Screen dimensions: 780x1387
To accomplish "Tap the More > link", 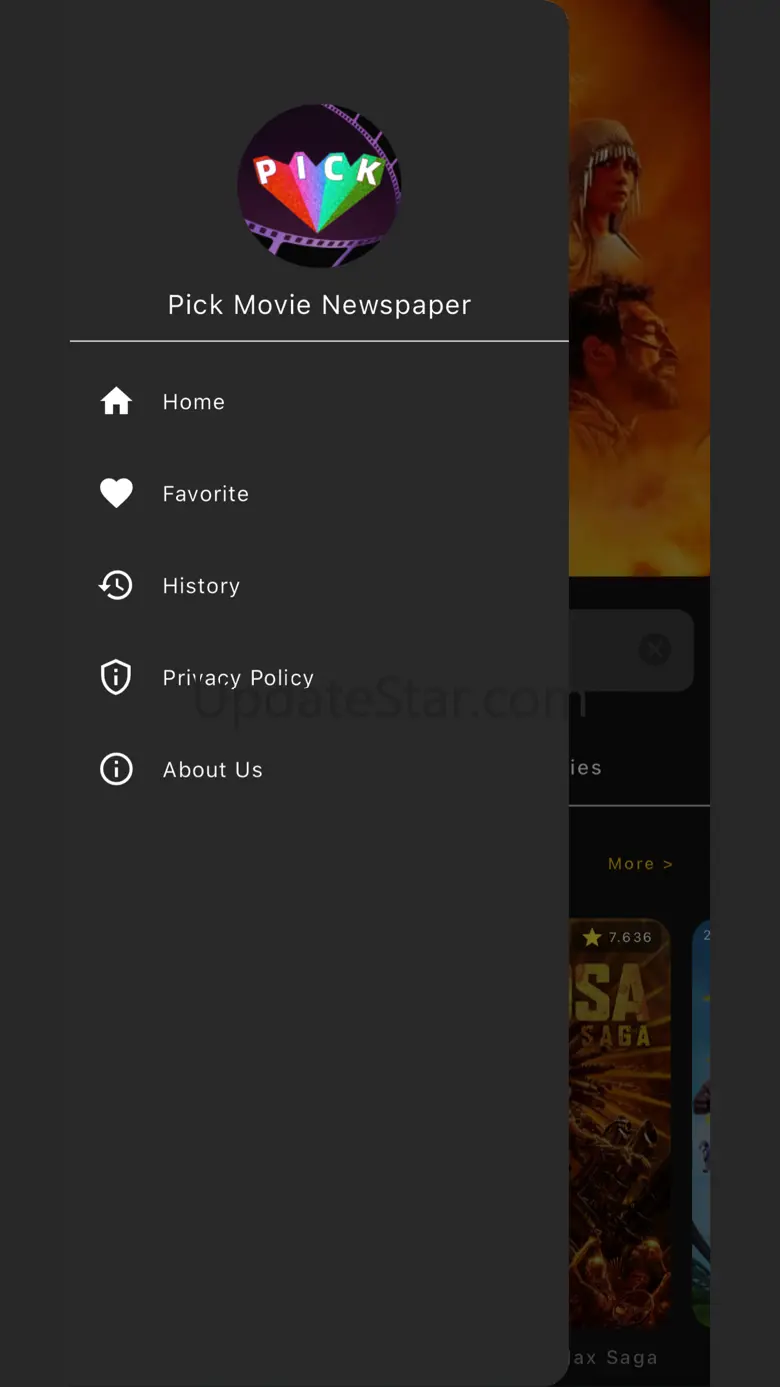I will tap(640, 863).
